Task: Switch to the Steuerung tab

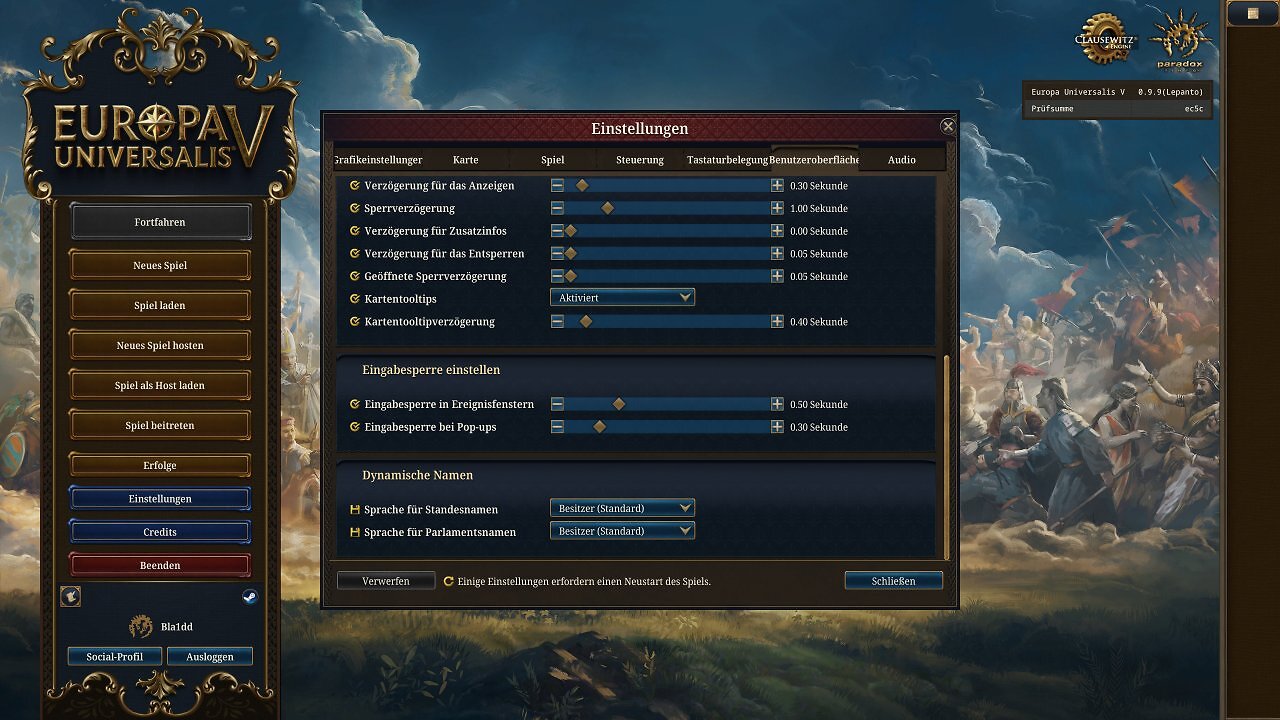Action: pos(640,160)
